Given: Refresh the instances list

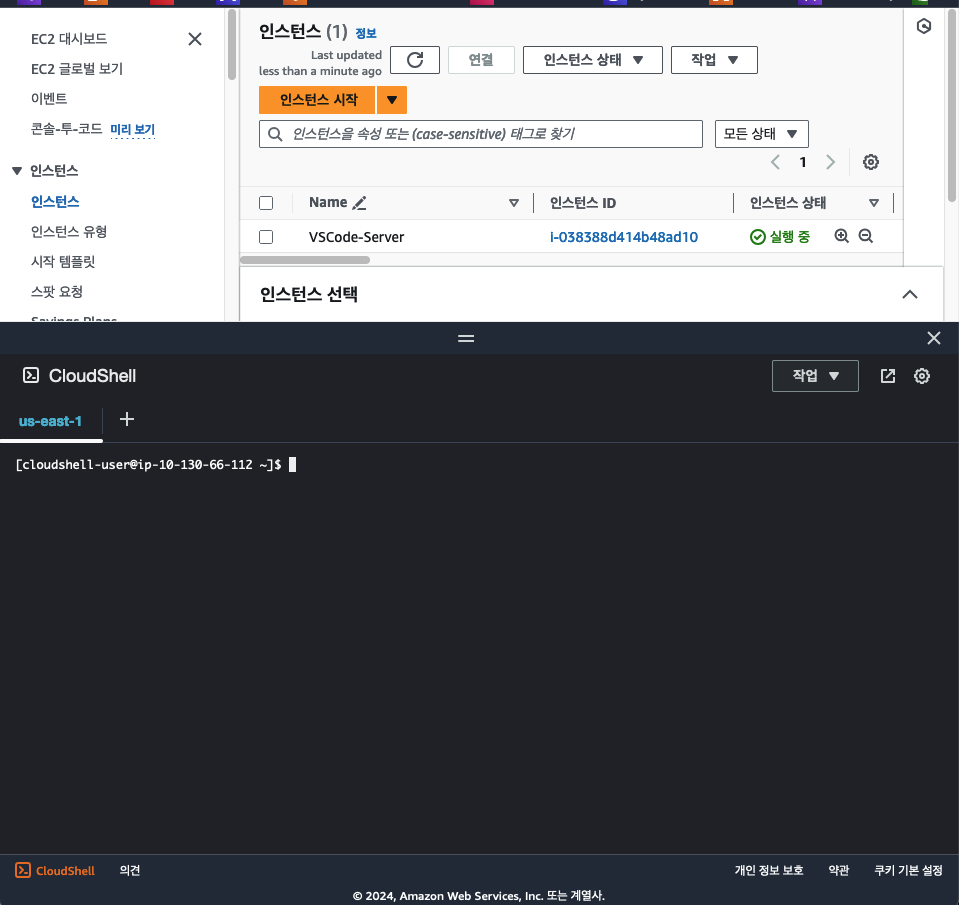Looking at the screenshot, I should [x=415, y=60].
